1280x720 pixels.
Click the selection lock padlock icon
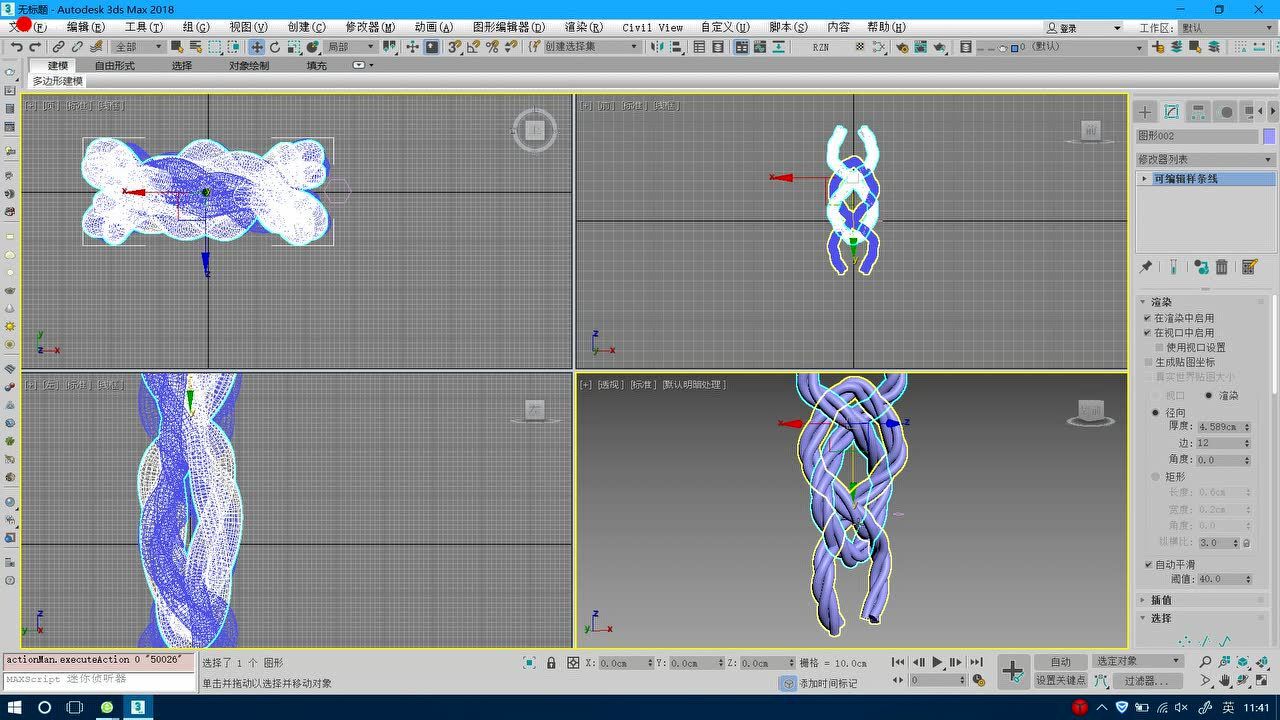point(551,663)
